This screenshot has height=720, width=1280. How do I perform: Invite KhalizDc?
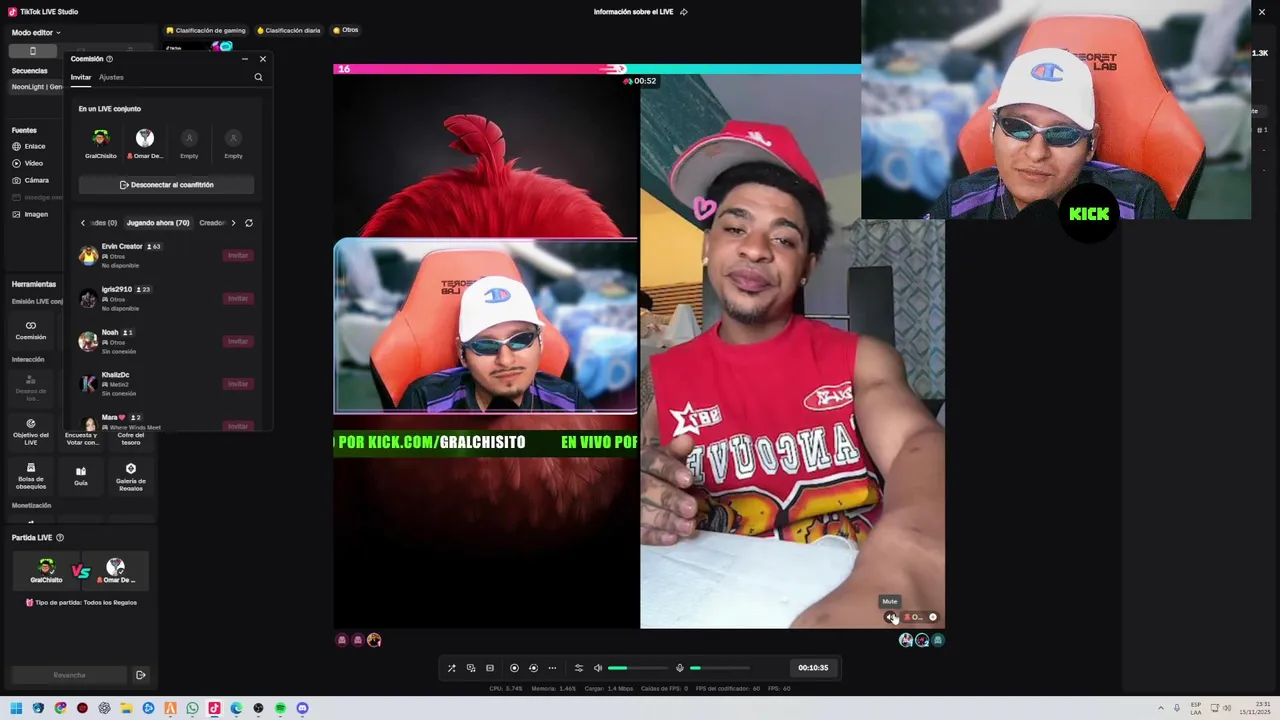[x=238, y=384]
